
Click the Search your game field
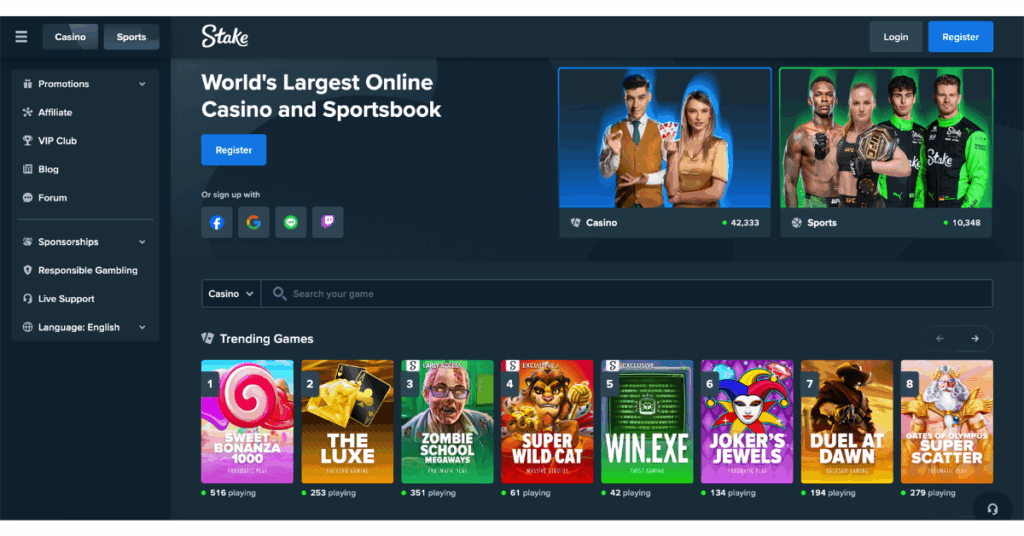[627, 294]
